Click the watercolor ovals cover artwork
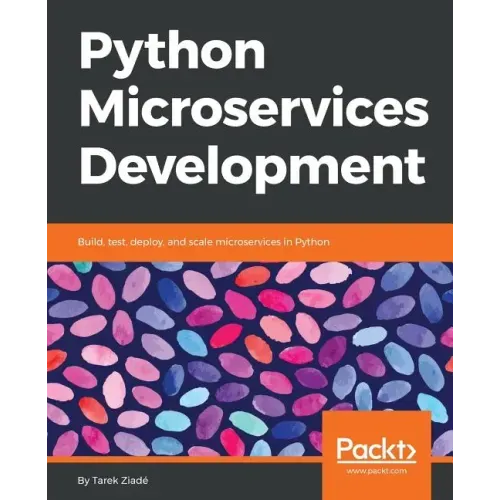500x500 pixels. click(x=250, y=359)
